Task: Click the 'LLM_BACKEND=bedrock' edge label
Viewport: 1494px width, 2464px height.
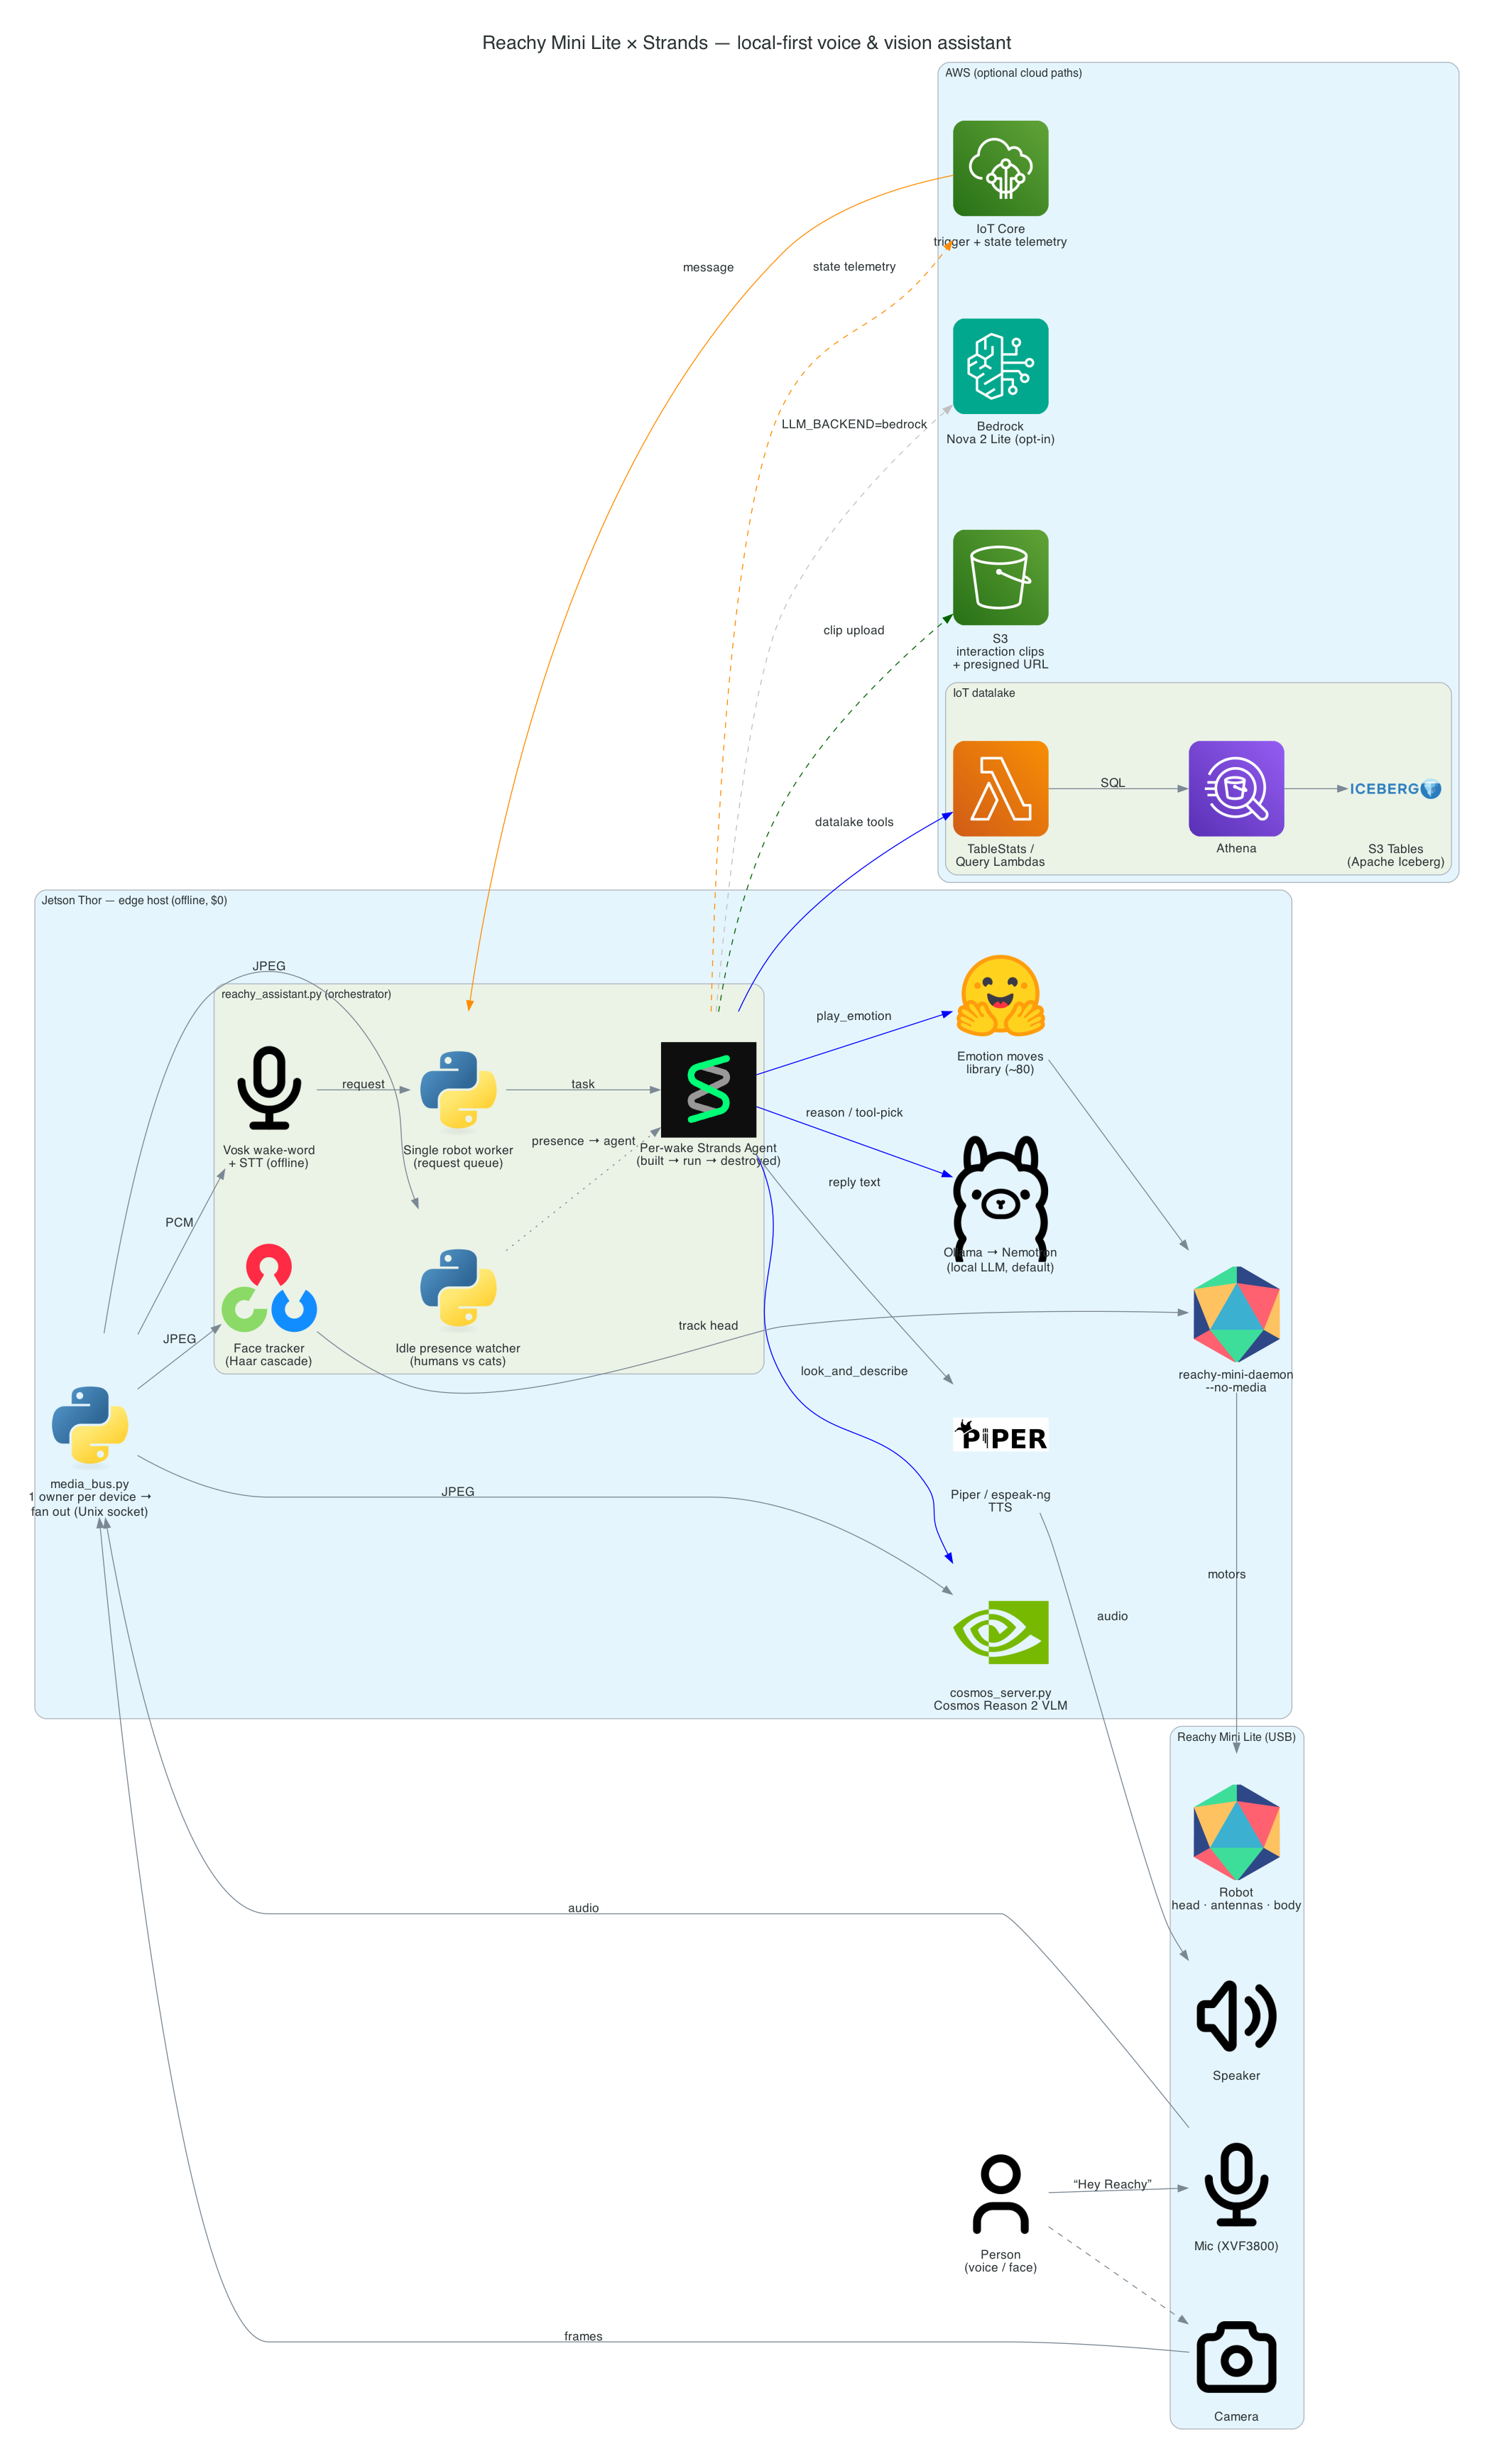Action: (854, 424)
